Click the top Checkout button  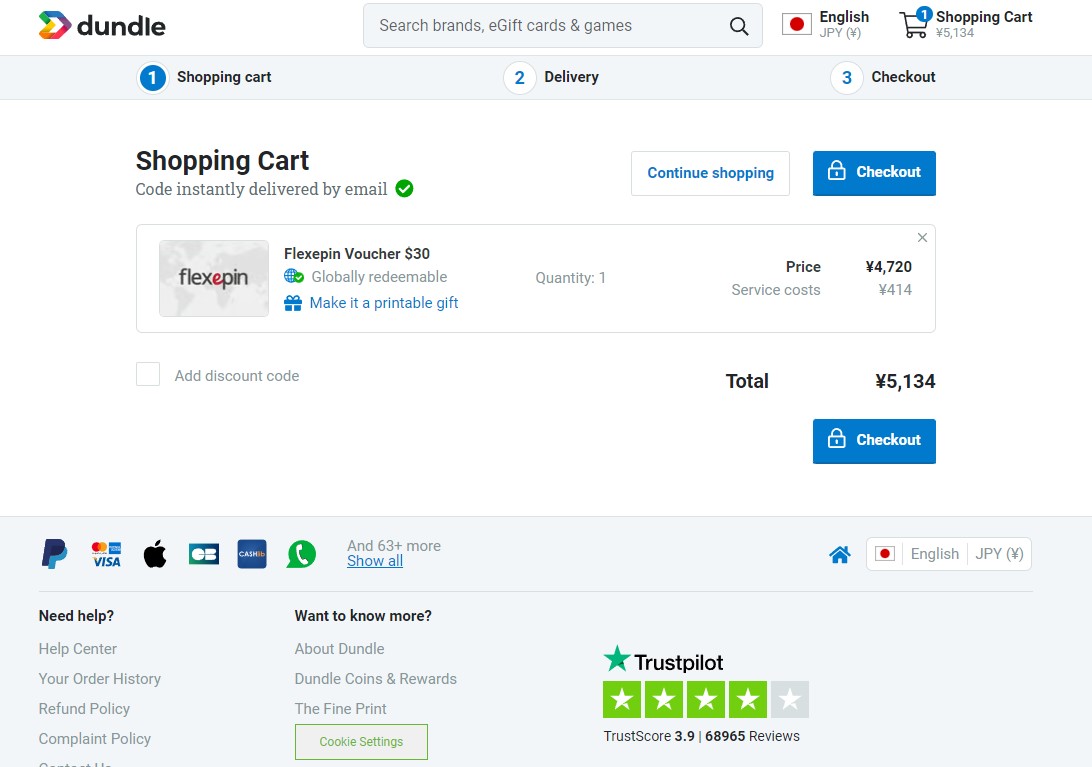coord(874,173)
